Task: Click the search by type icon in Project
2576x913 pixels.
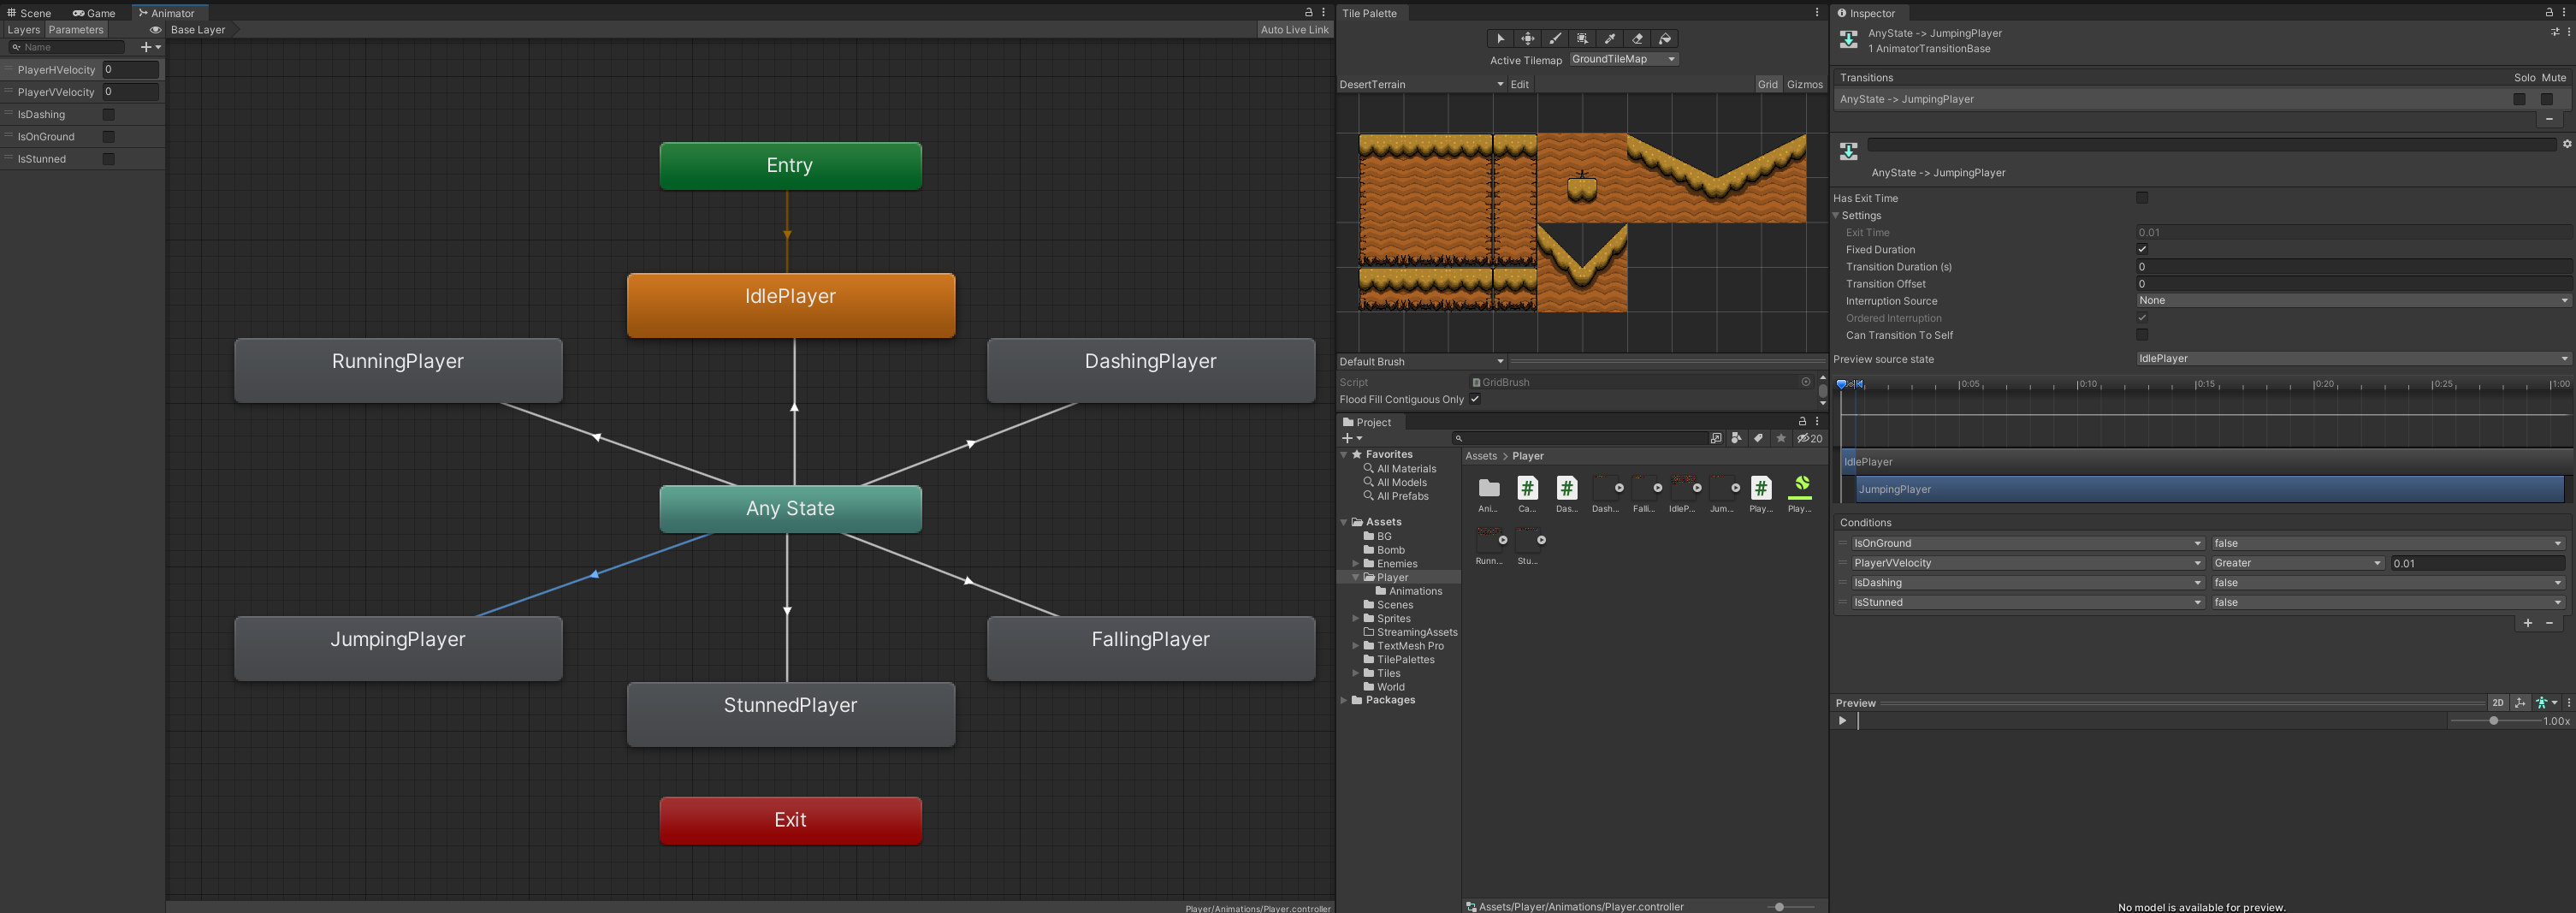Action: 1736,438
